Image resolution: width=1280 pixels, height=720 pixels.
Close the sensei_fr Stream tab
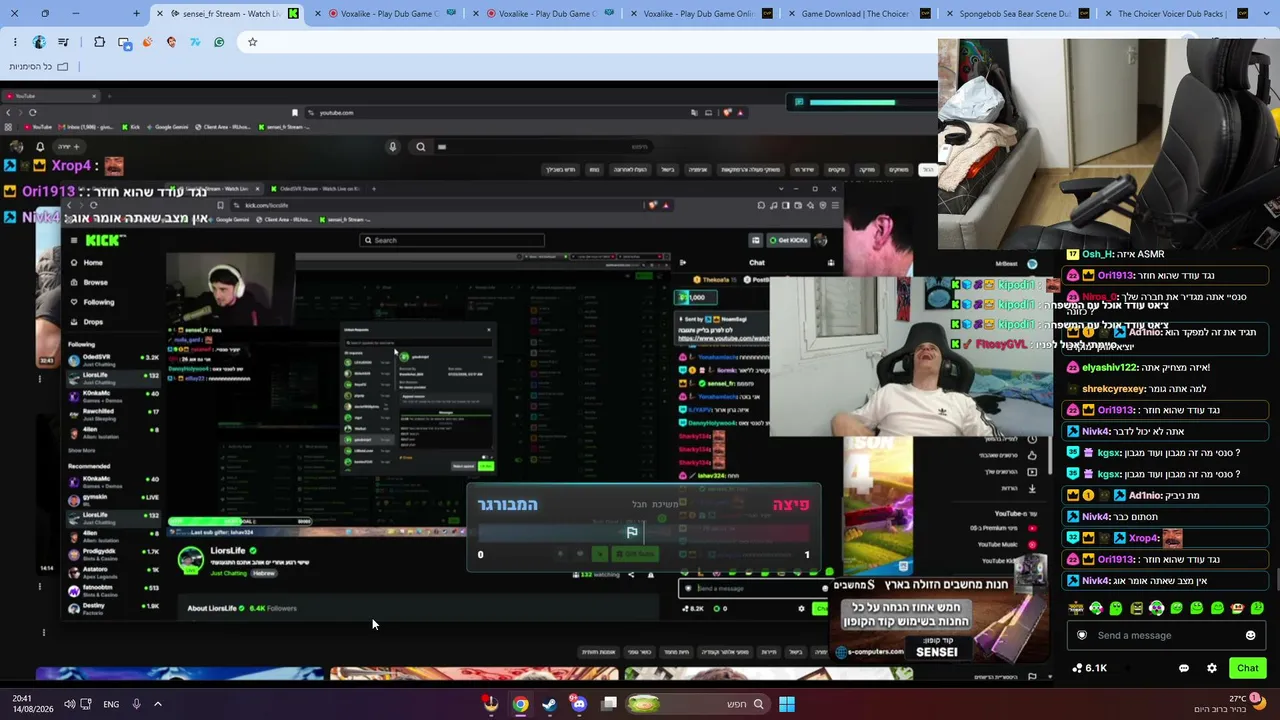[160, 14]
